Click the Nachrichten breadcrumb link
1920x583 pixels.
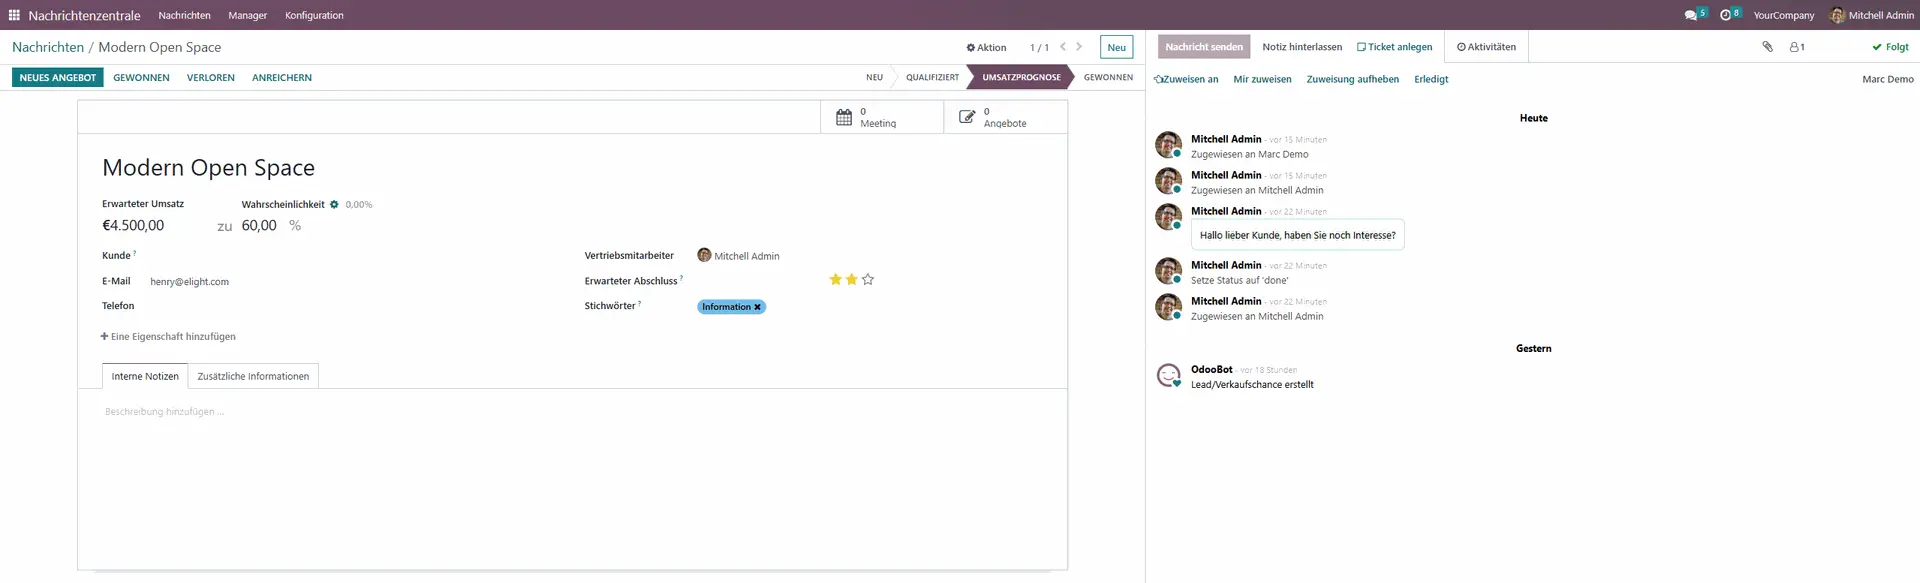click(48, 47)
